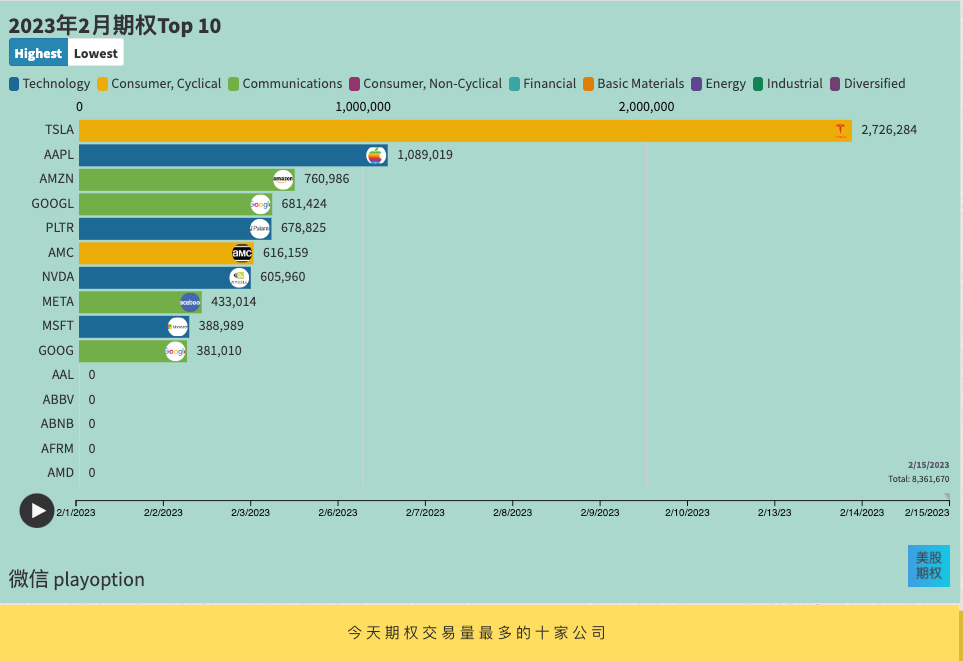Viewport: 963px width, 661px height.
Task: Toggle the Consumer, Non-Cyclical legend filter
Action: 426,84
